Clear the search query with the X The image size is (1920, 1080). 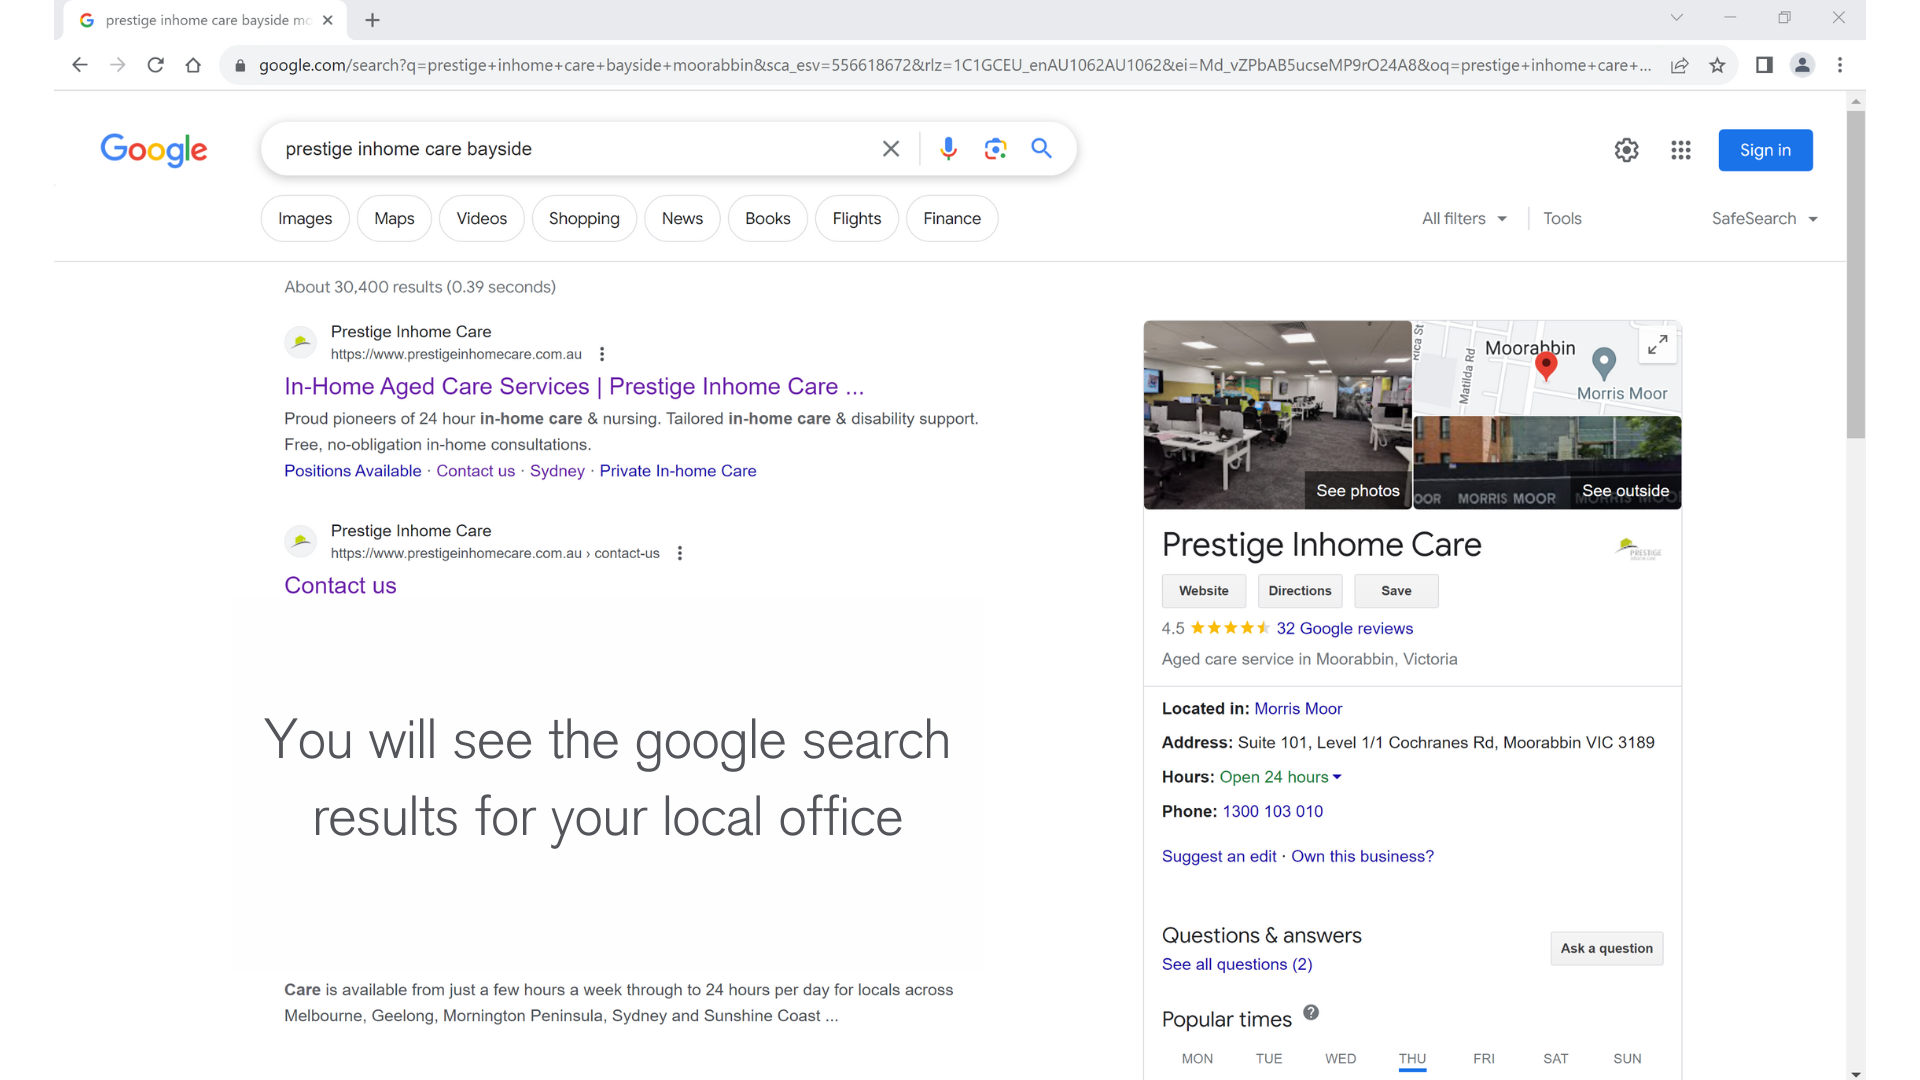(891, 149)
